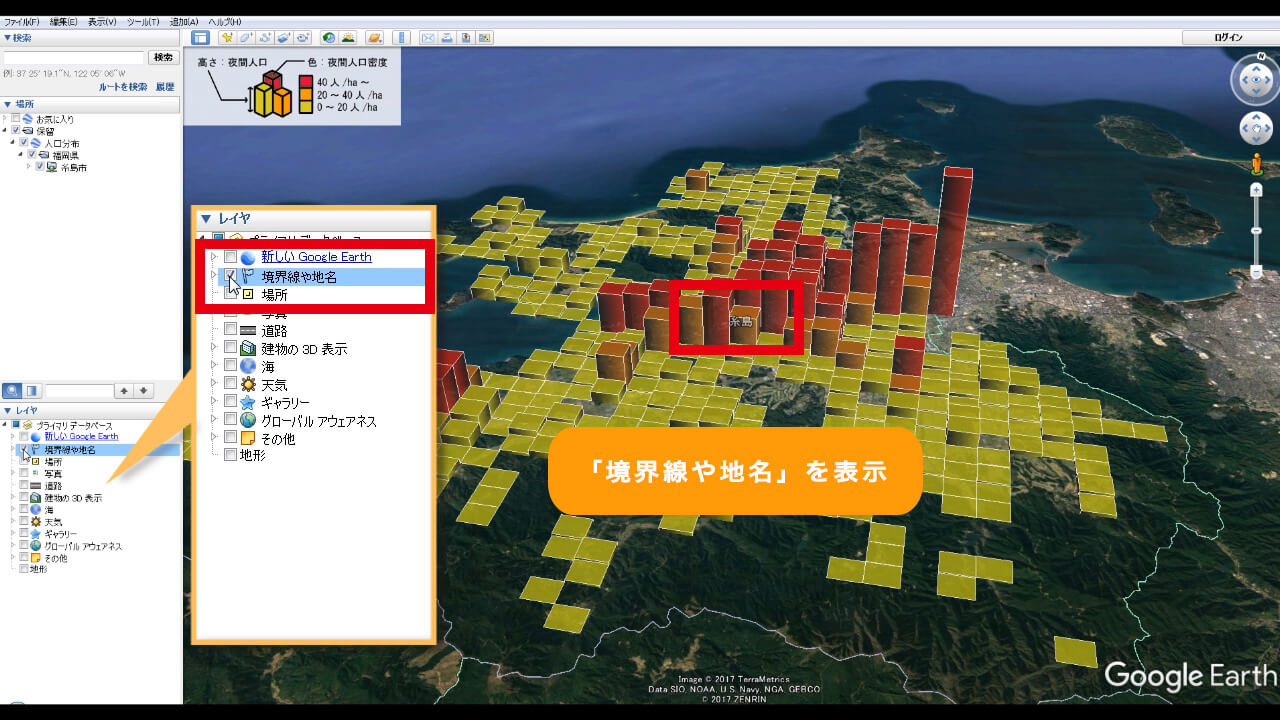
Task: Click the zoom out minus button
Action: [x=1256, y=272]
